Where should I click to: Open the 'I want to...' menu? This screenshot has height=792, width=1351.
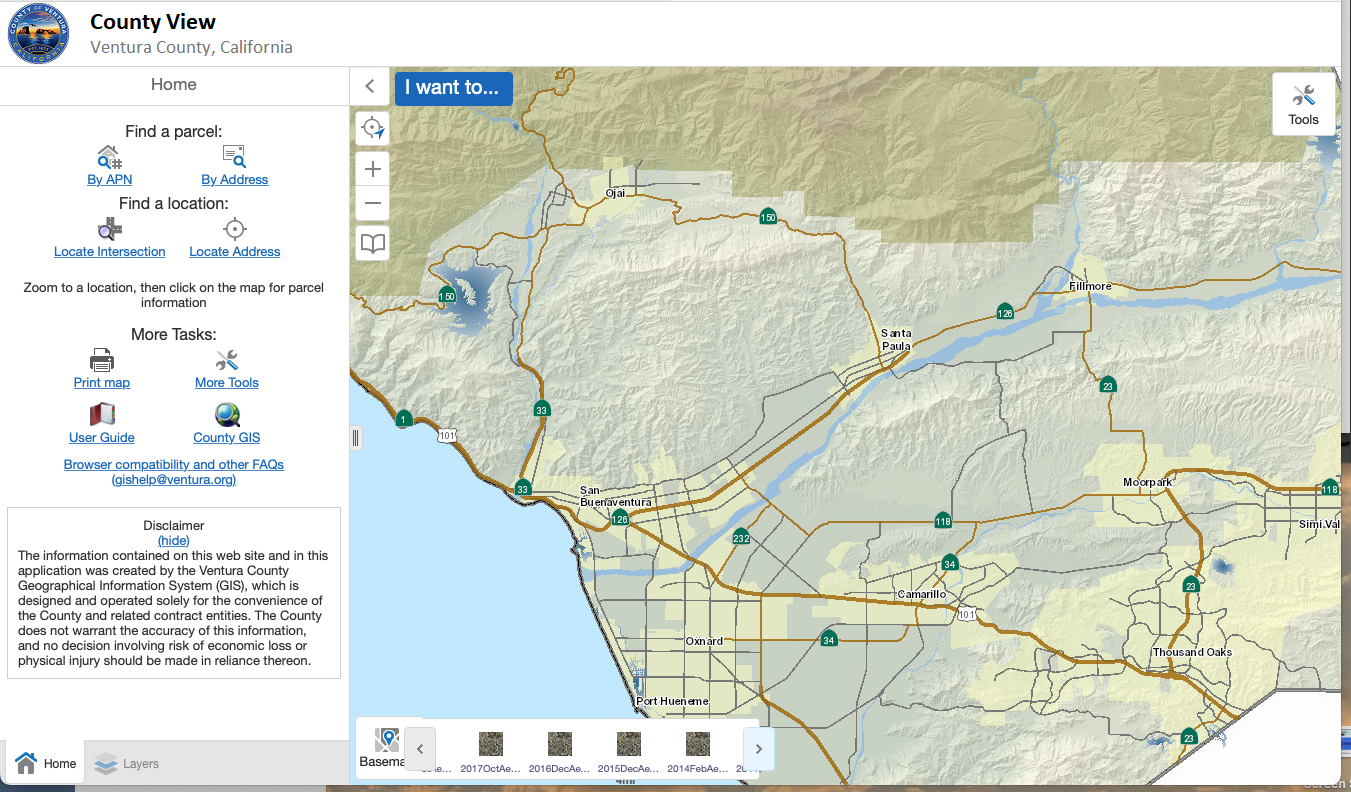(453, 87)
